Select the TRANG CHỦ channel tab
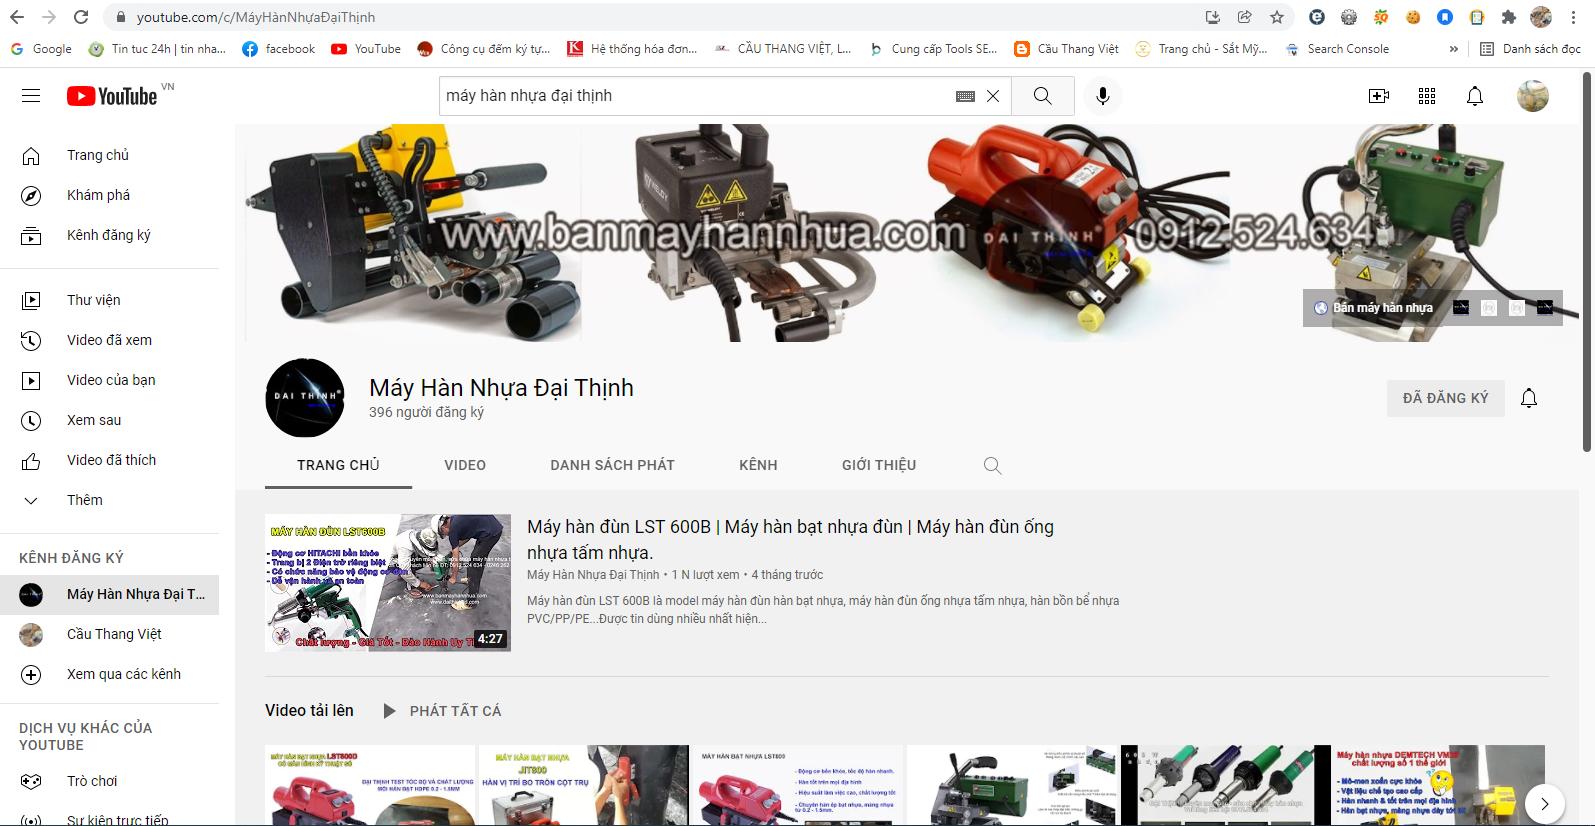1595x826 pixels. coord(338,465)
